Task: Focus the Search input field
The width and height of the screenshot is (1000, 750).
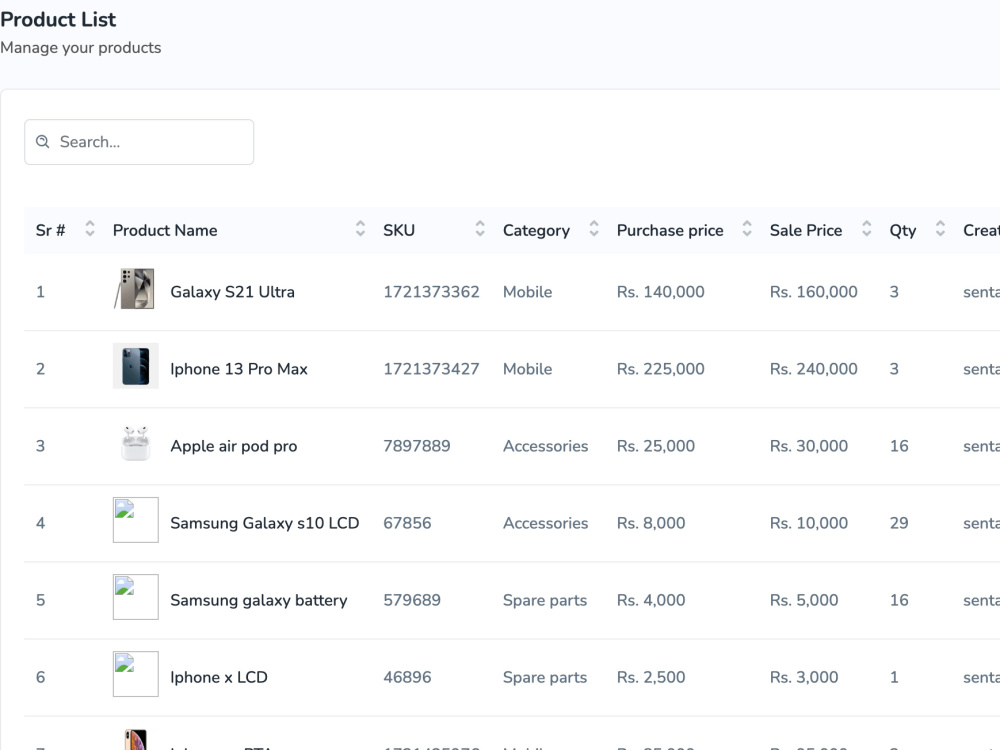Action: 139,142
